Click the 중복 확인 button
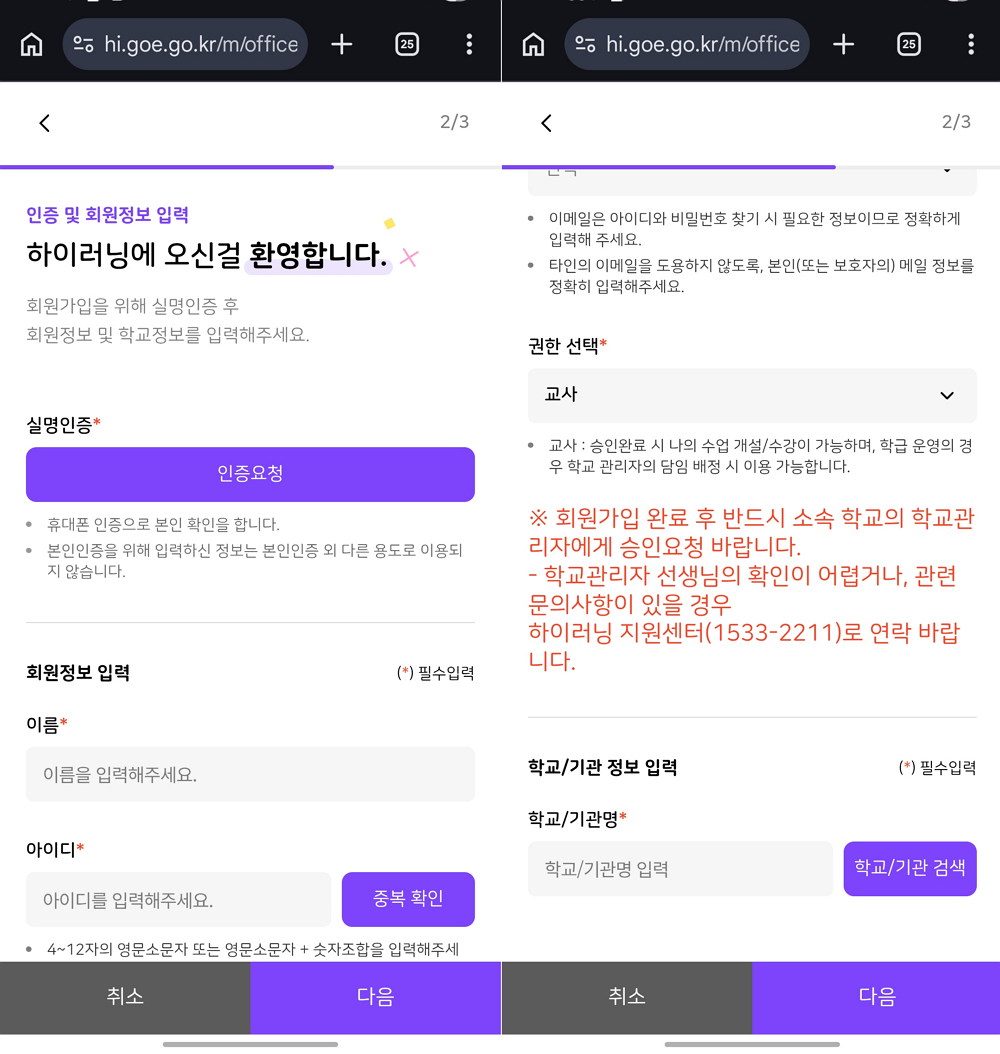Viewport: 1000px width, 1054px height. (408, 899)
